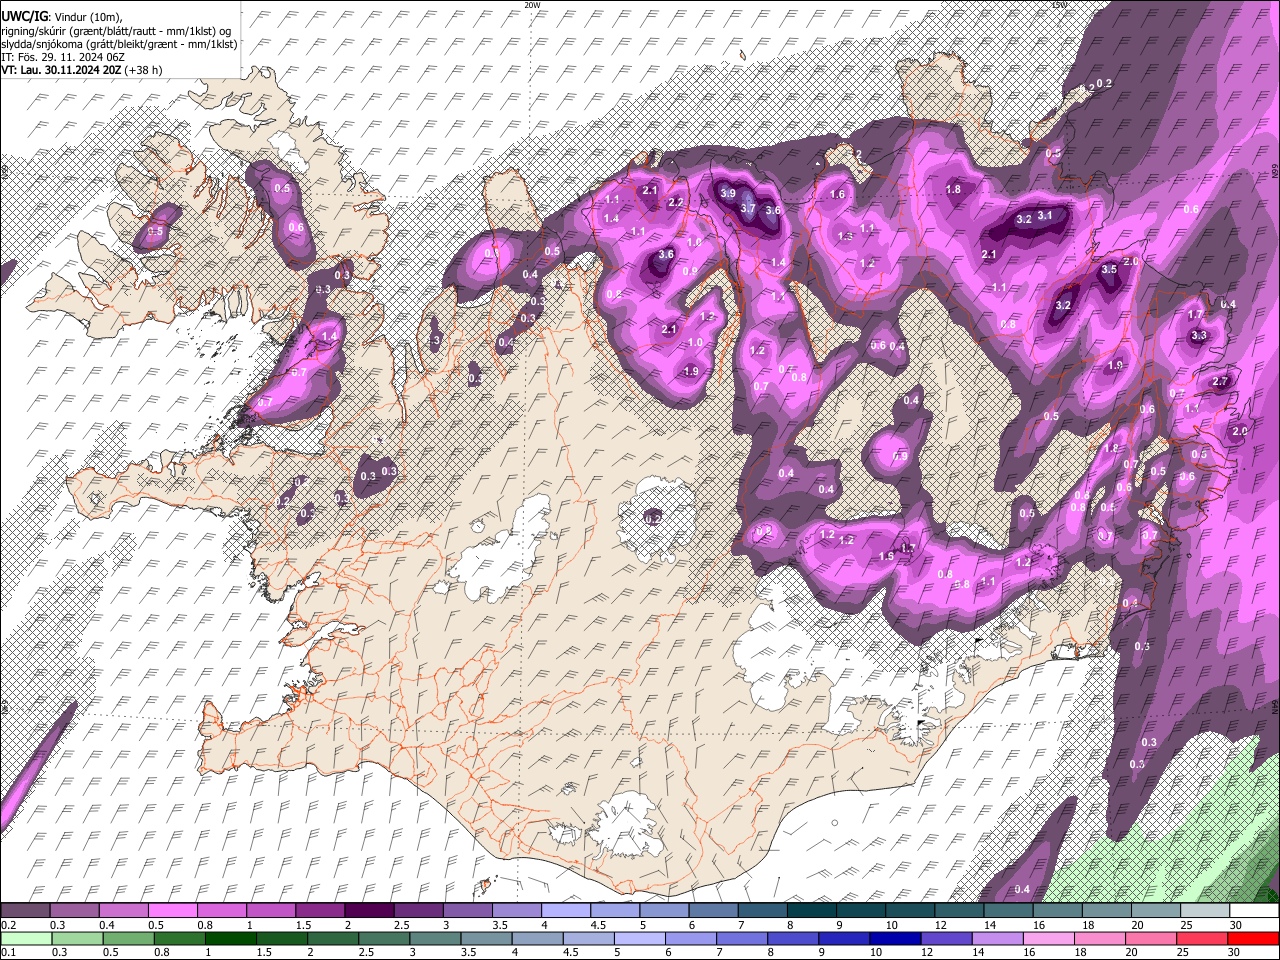Click the '0.4' label in the upper legend row
This screenshot has width=1280, height=960.
click(x=105, y=925)
